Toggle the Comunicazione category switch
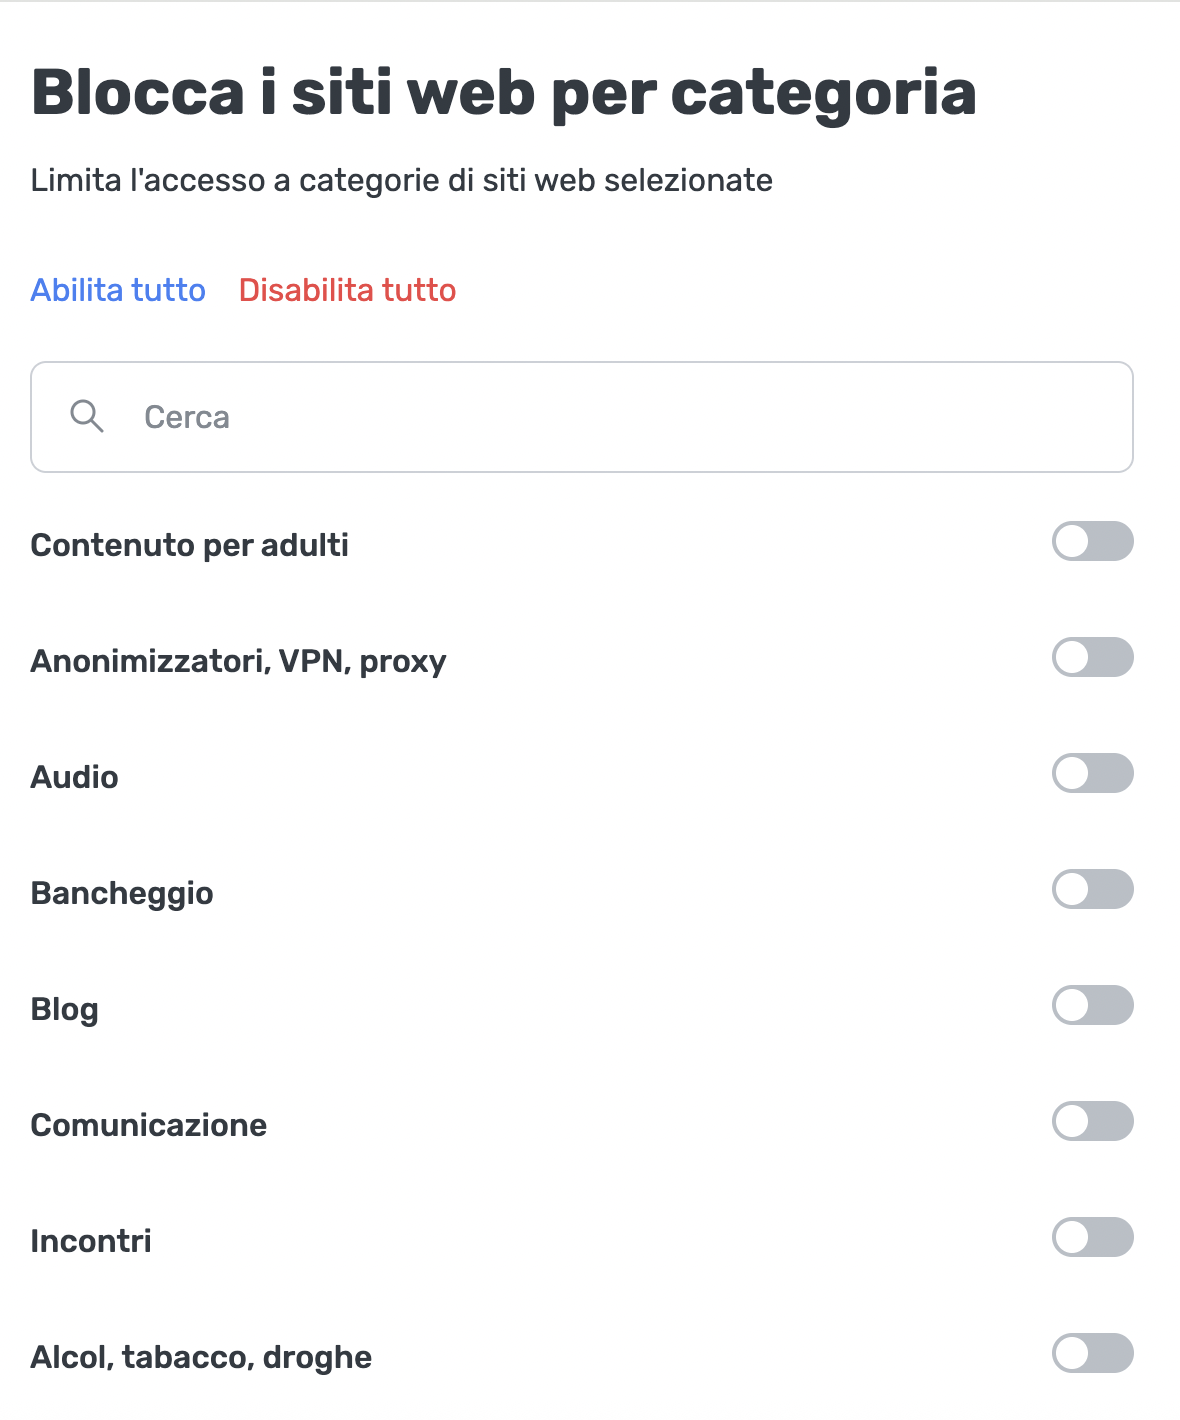The height and width of the screenshot is (1420, 1180). click(1092, 1122)
